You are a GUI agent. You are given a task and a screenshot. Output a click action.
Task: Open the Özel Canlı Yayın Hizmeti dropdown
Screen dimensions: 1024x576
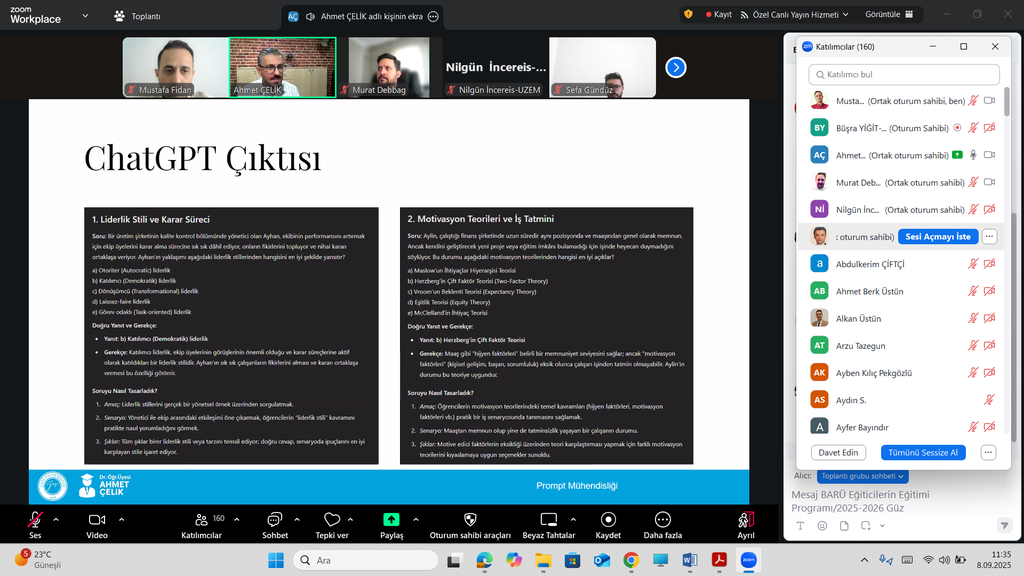(794, 14)
